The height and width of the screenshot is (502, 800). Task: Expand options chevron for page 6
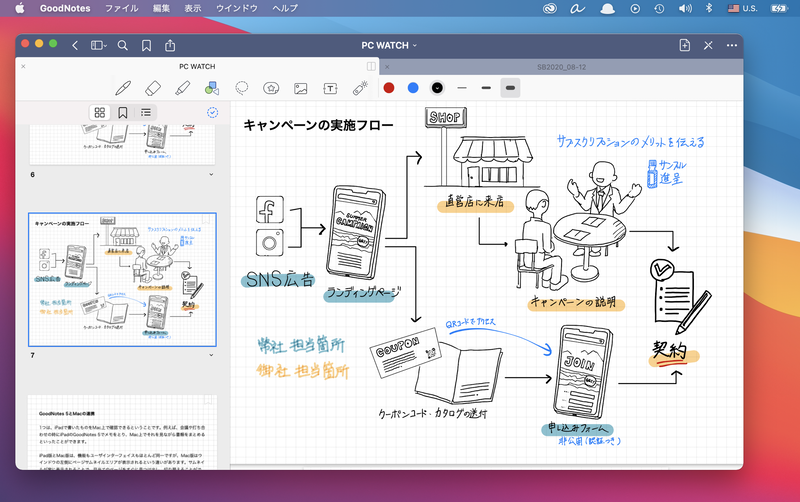211,174
